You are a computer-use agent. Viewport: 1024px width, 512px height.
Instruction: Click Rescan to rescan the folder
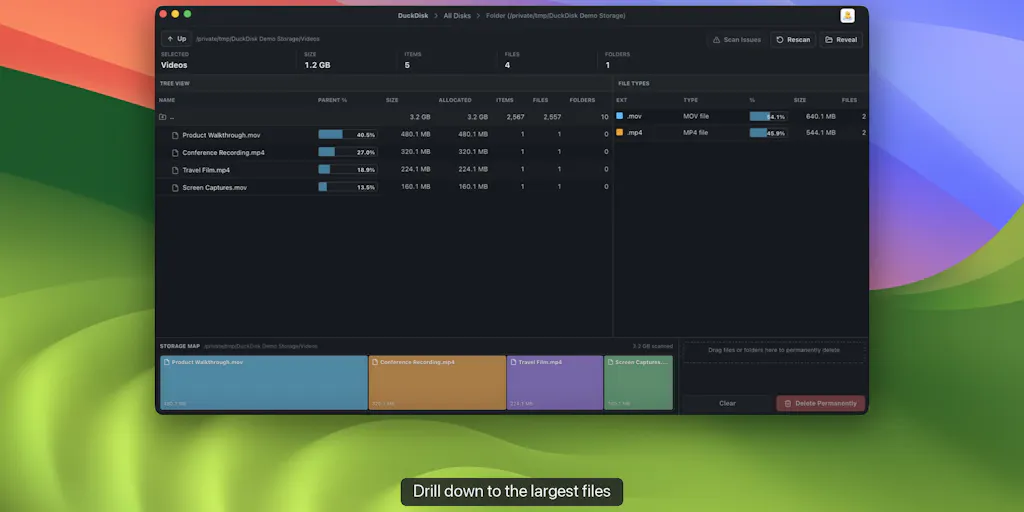pos(793,40)
